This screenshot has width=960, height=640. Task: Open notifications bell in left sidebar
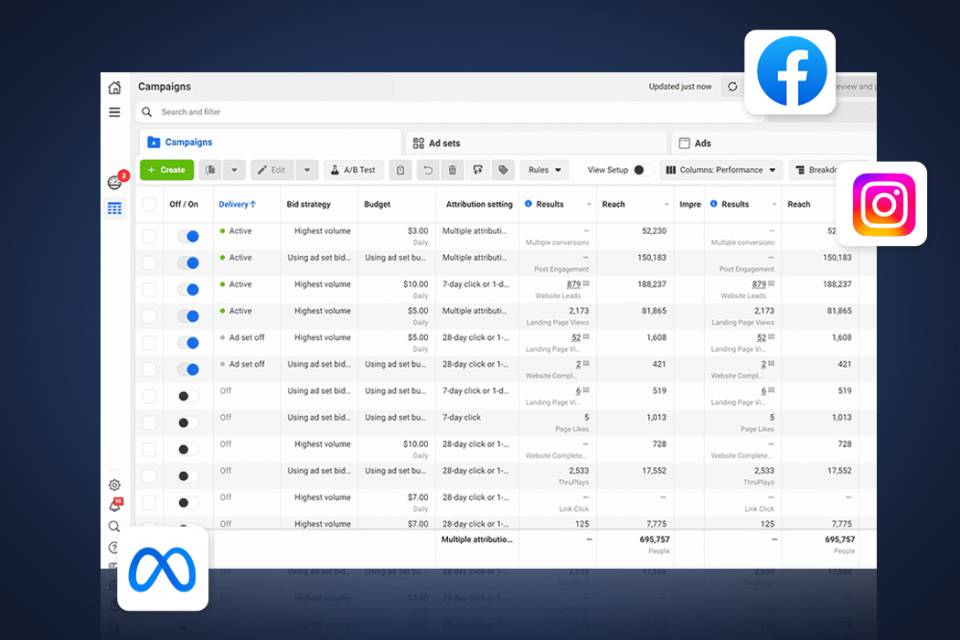pyautogui.click(x=115, y=506)
